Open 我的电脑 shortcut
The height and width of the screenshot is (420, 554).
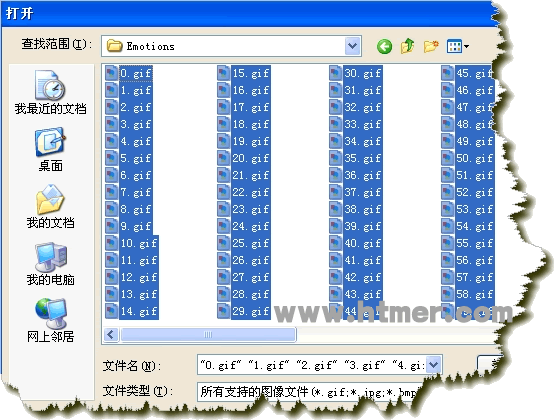50,264
